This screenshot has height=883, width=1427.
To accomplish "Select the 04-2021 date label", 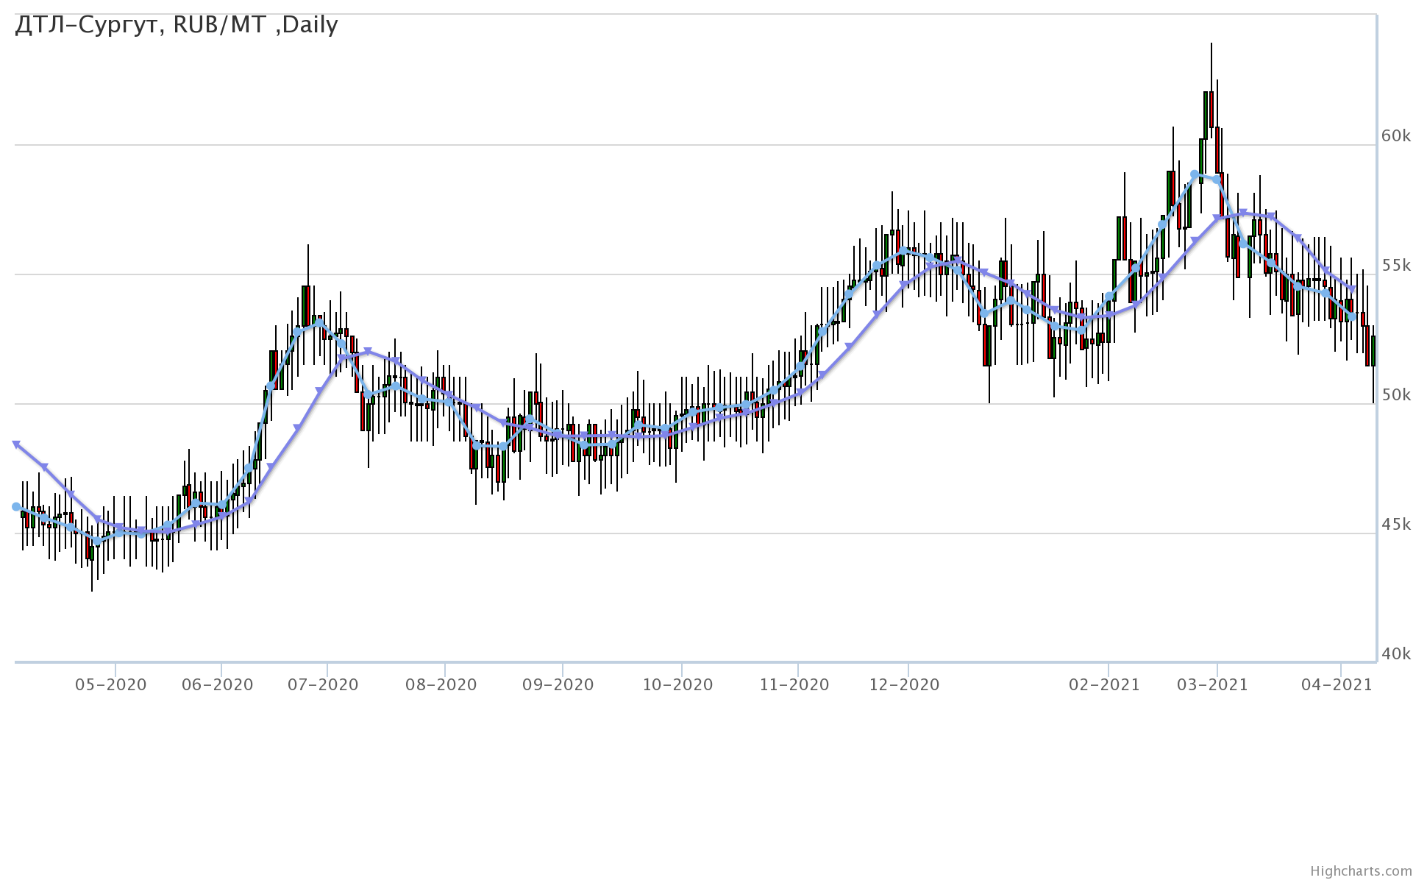I will tap(1336, 685).
